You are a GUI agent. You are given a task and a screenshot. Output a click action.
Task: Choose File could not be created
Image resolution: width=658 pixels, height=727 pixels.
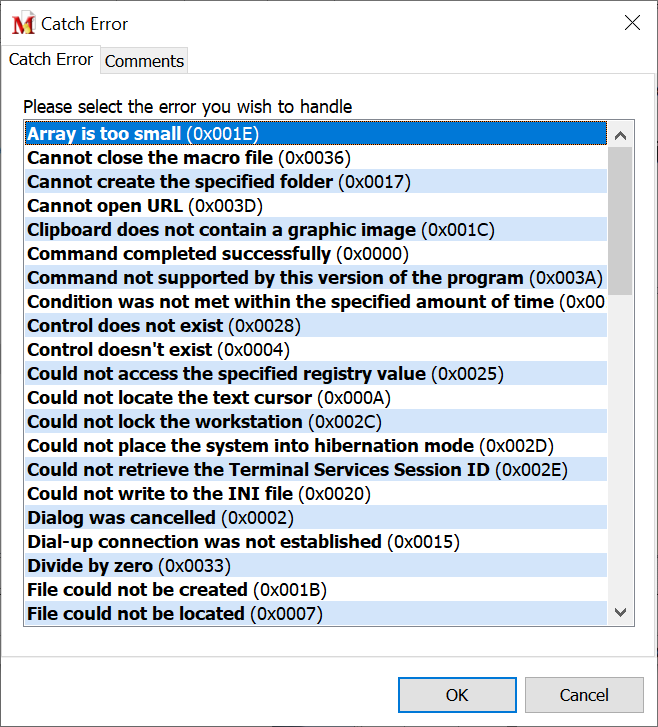point(176,589)
